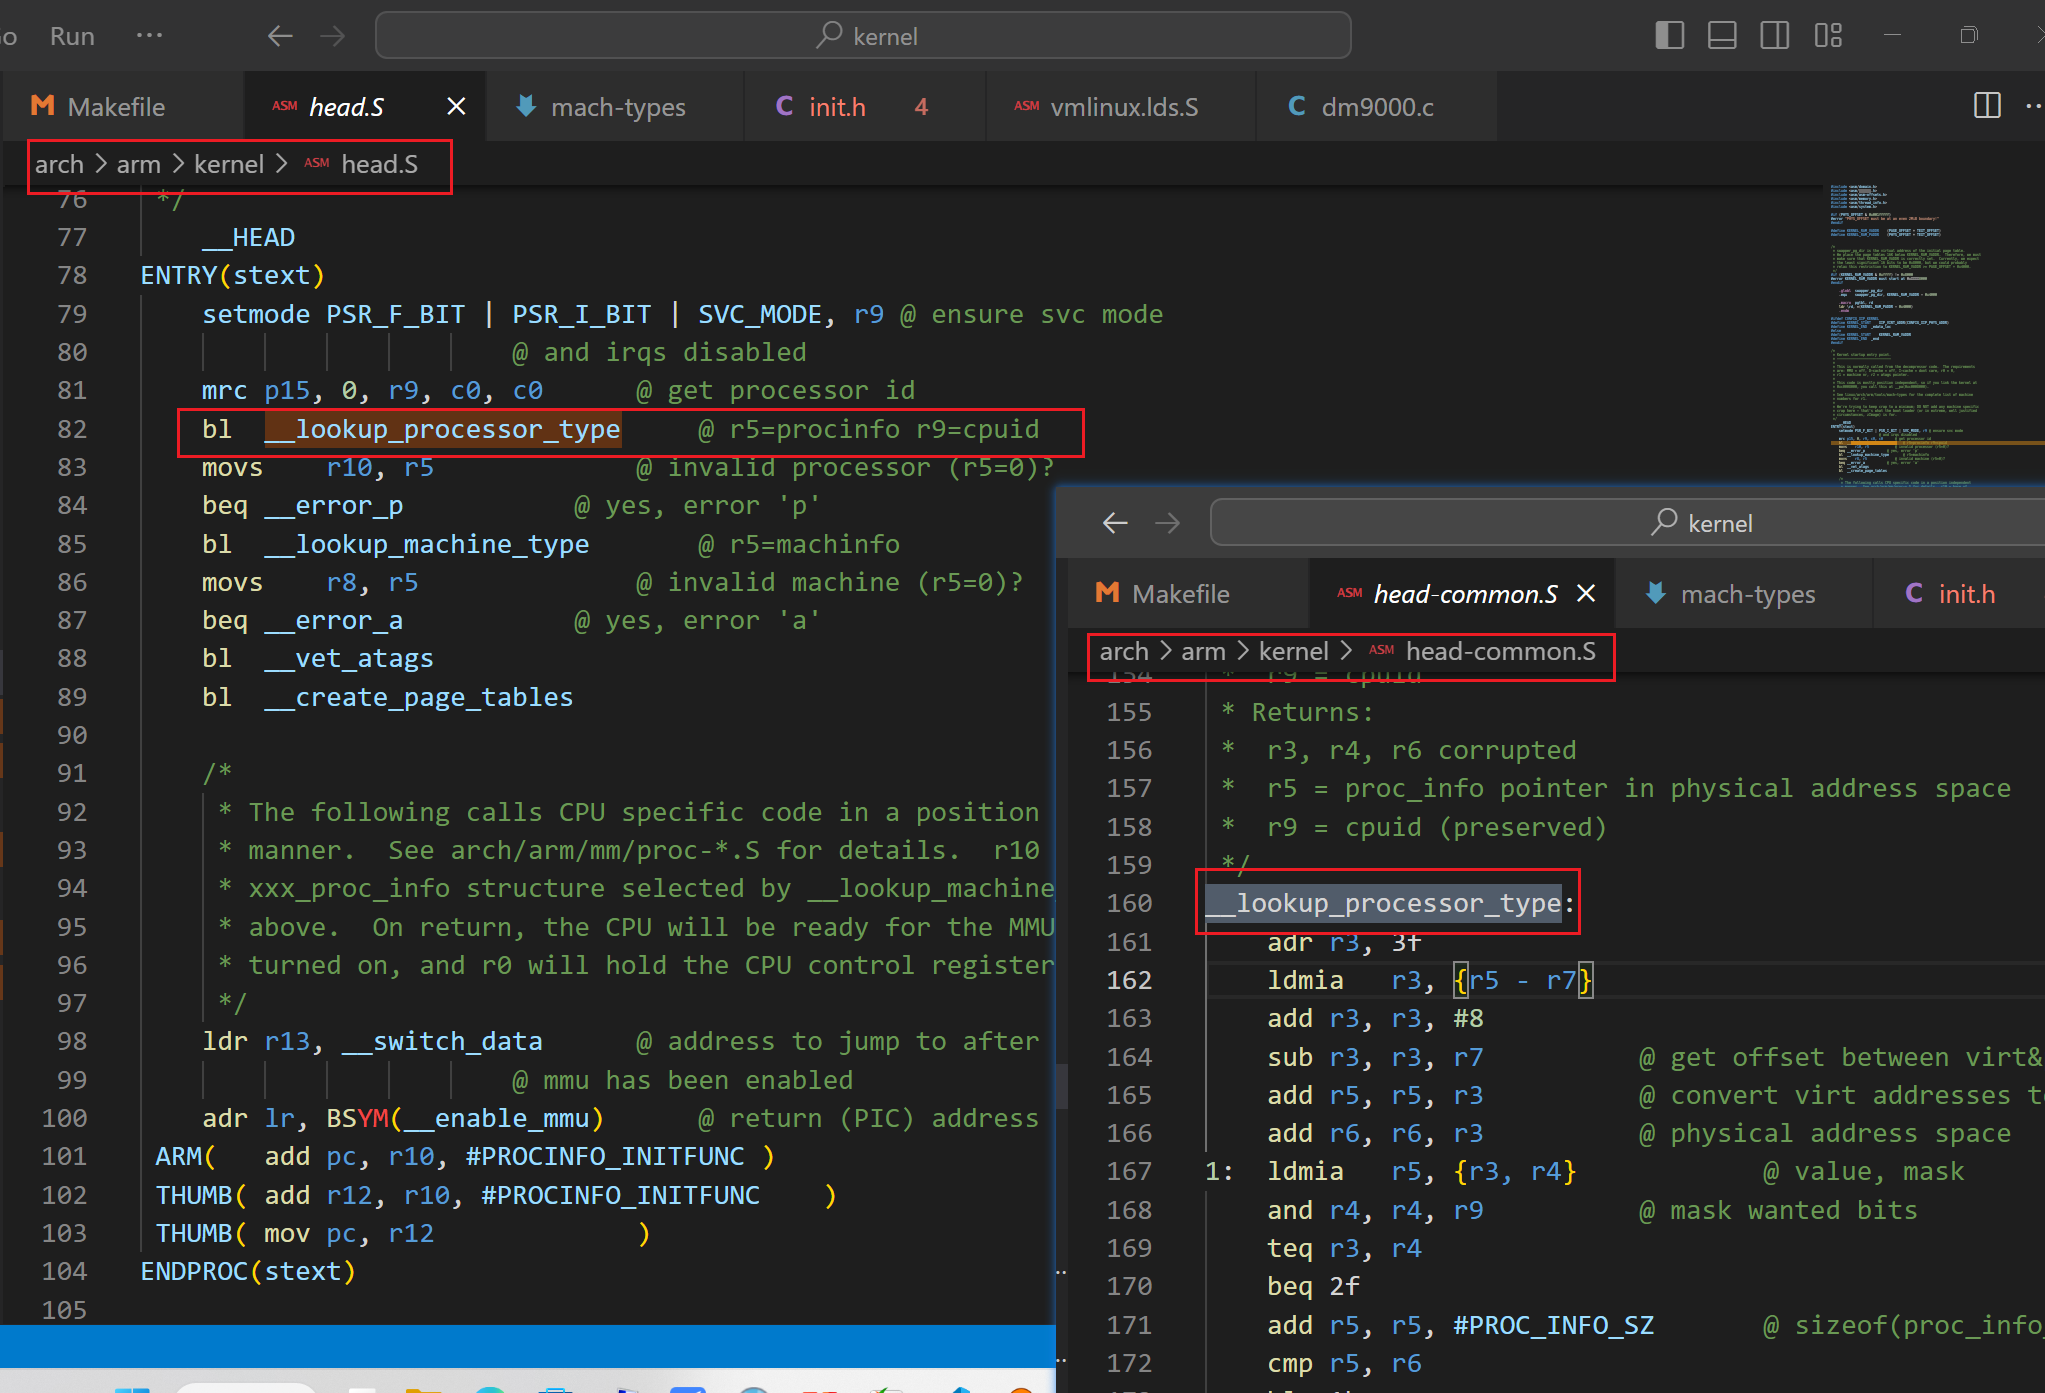Go back with the left arrow in main window
The width and height of the screenshot is (2045, 1393).
tap(280, 36)
